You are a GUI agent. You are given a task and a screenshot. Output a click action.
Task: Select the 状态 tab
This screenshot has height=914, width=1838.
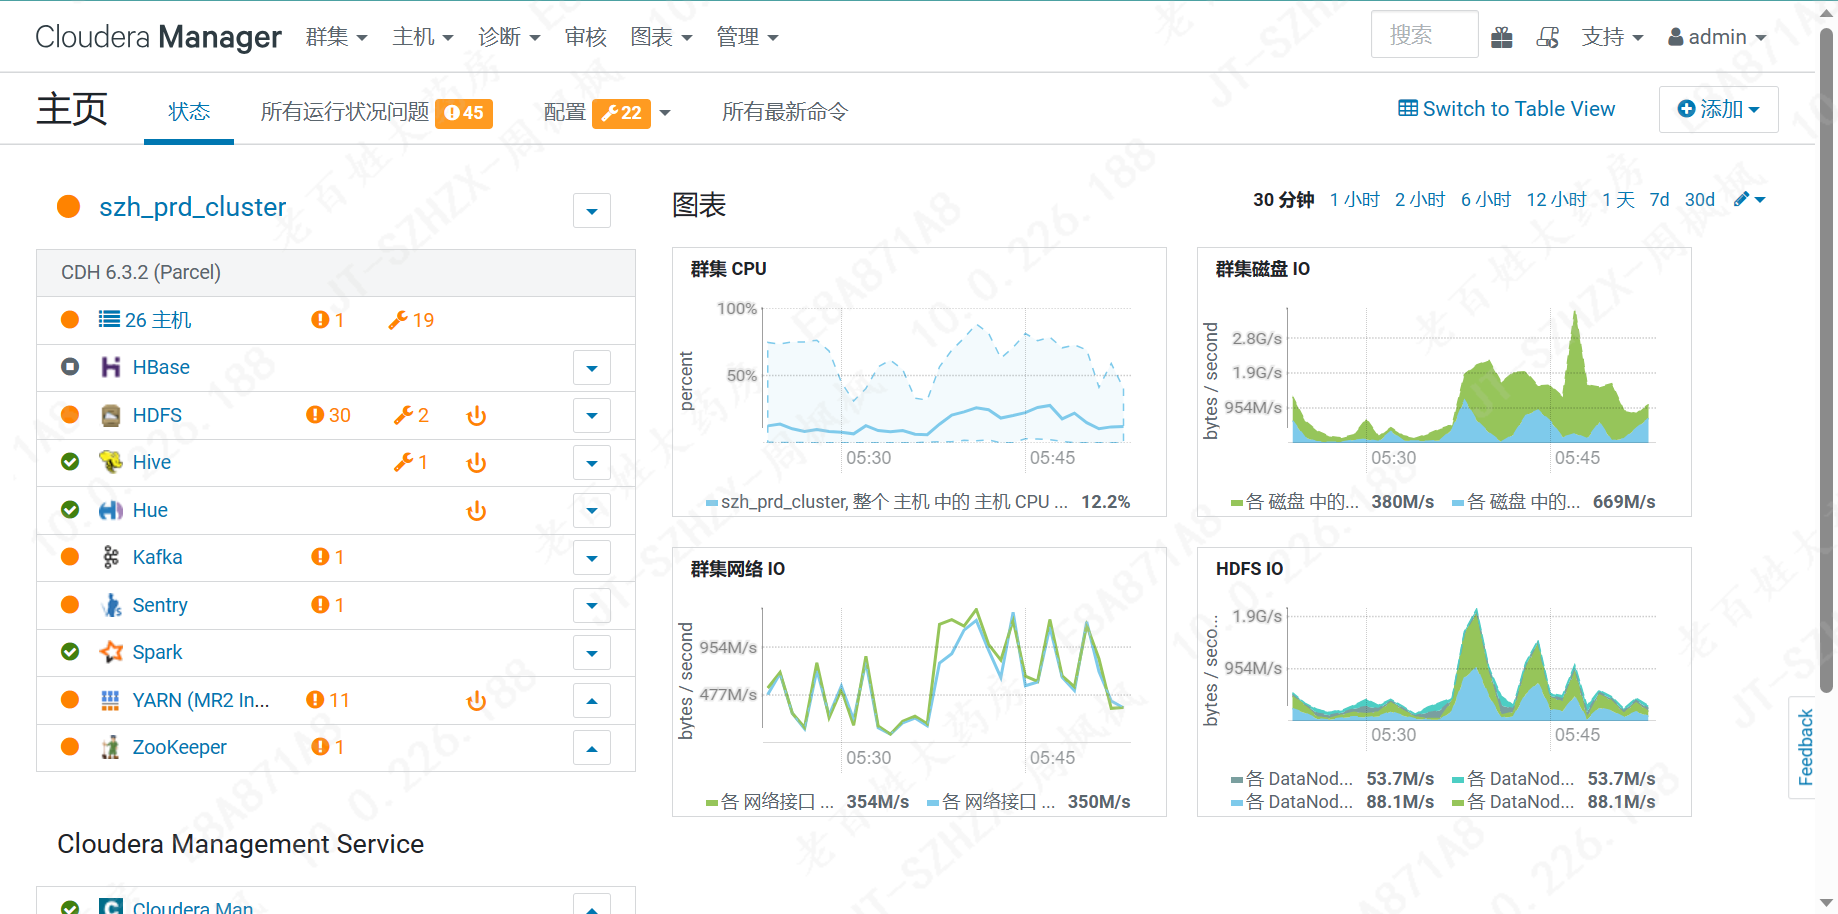pyautogui.click(x=189, y=111)
